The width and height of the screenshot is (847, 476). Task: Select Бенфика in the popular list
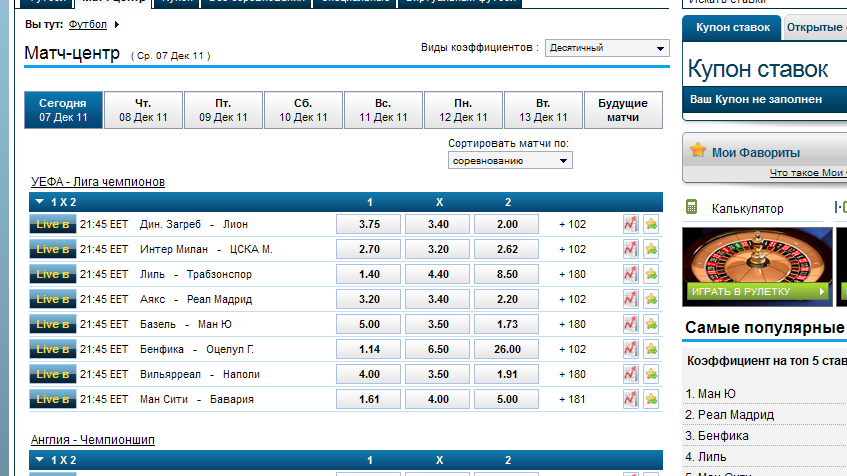(723, 436)
